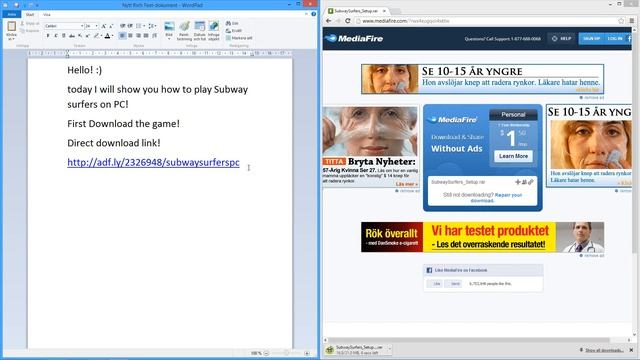640x360 pixels.
Task: Click the Insert object icon
Action: click(213, 27)
